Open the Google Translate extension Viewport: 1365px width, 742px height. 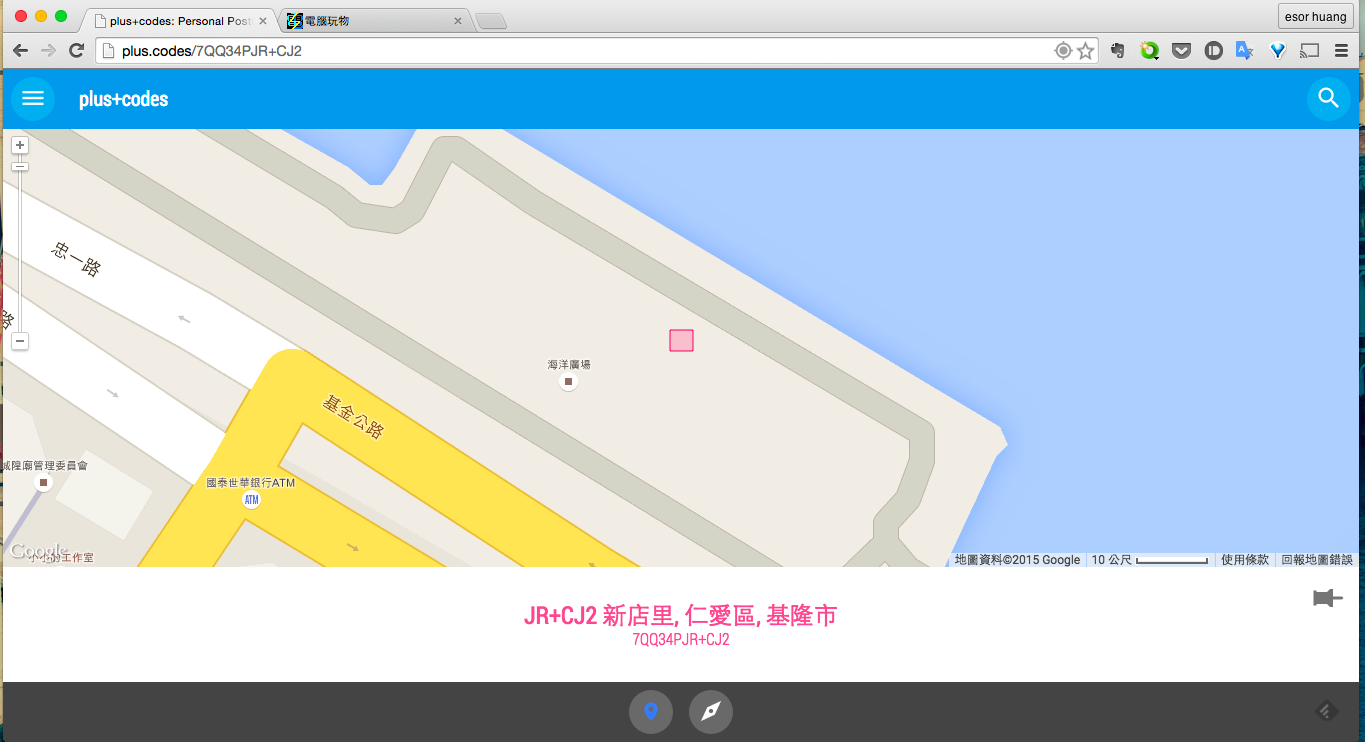pyautogui.click(x=1245, y=51)
